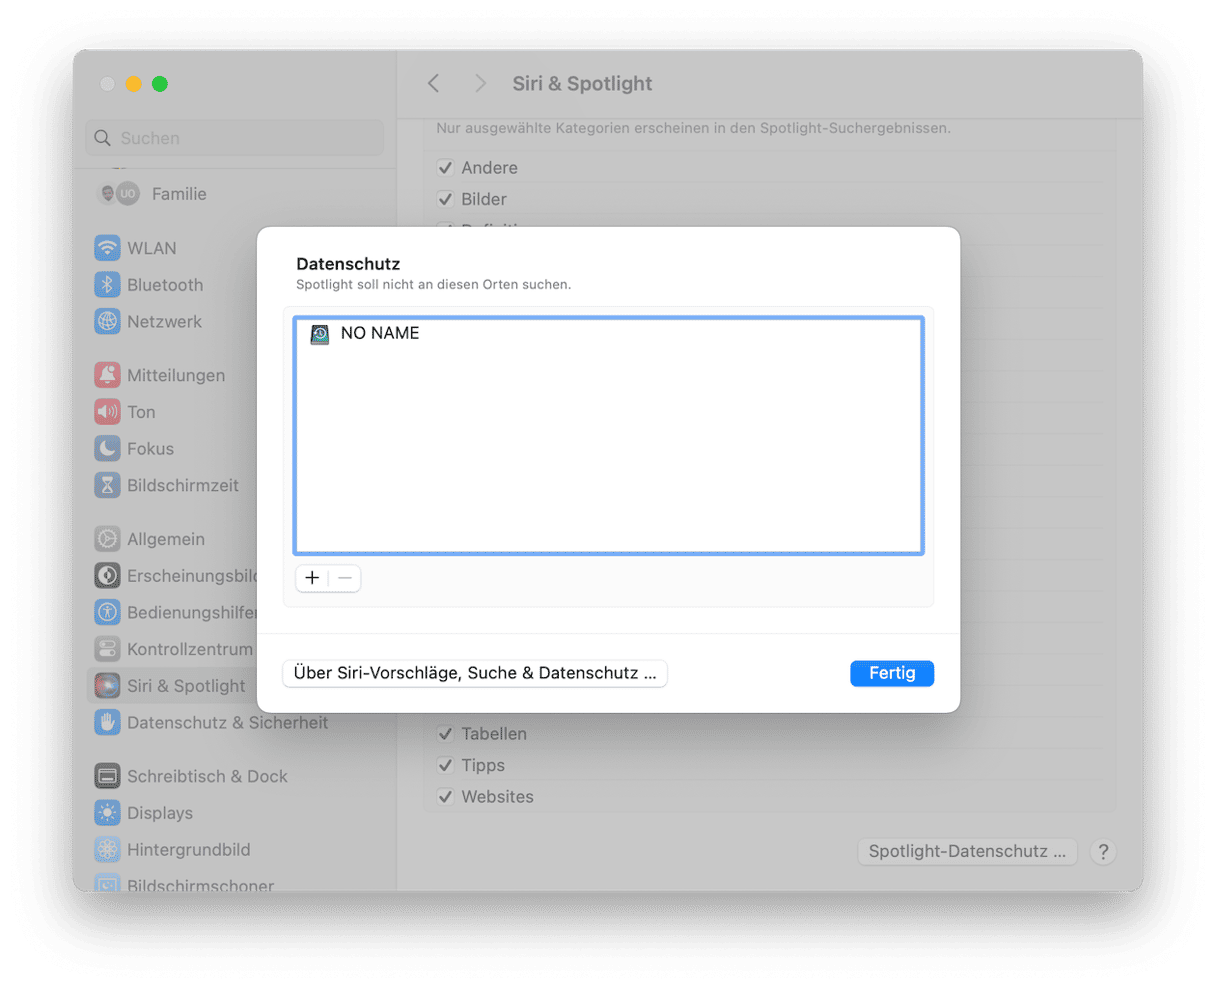
Task: Click the WLAN wifi icon in sidebar
Action: point(107,248)
